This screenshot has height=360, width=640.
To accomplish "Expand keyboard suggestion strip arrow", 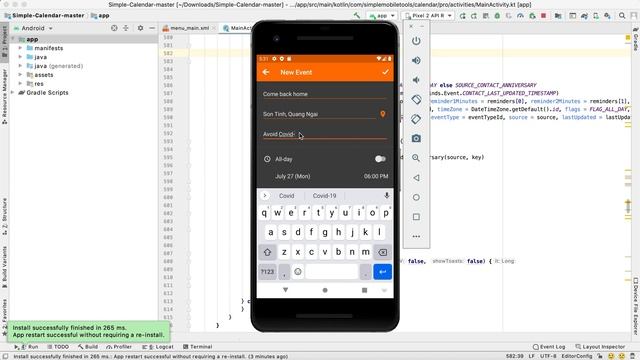I will click(264, 196).
